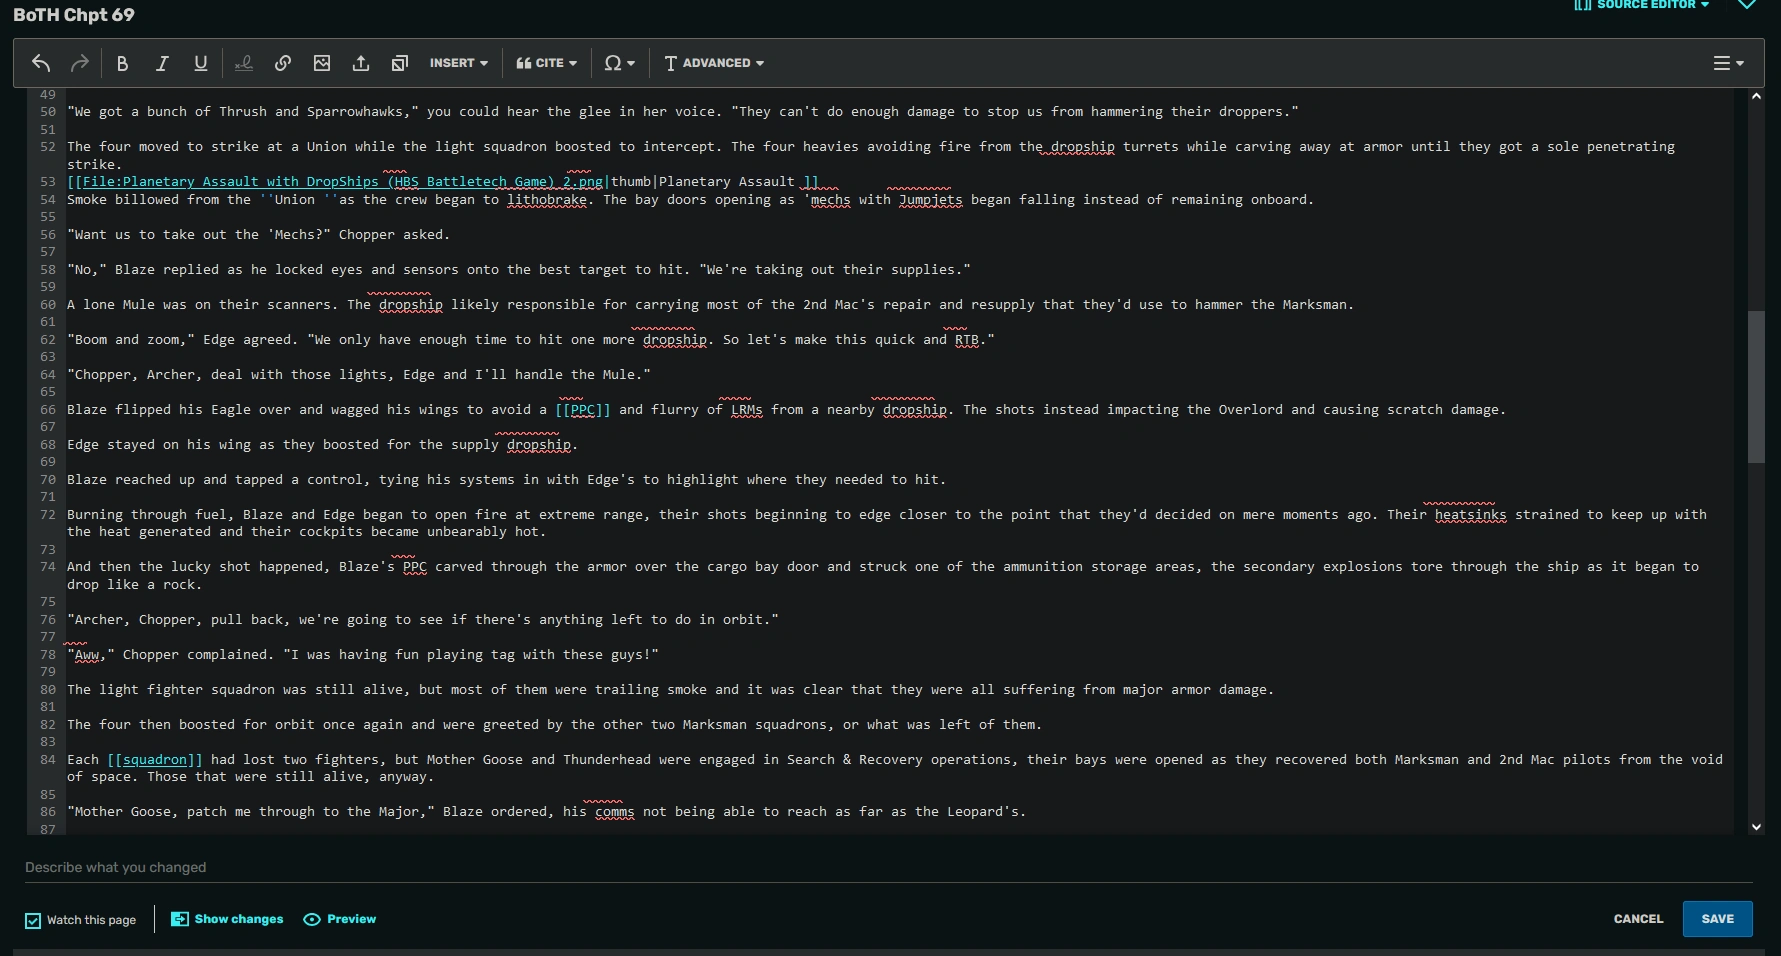
Task: Uncheck the Watch this page checkbox
Action: point(33,920)
